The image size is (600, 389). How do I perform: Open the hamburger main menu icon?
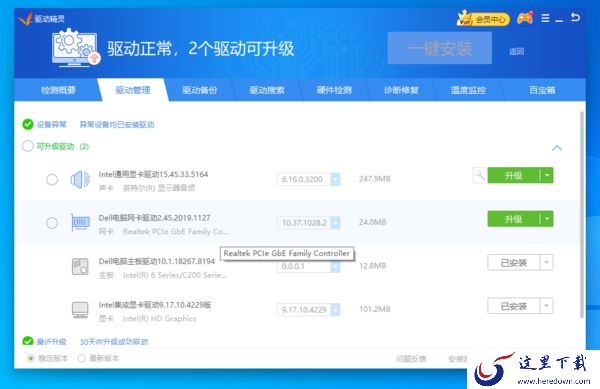click(x=545, y=18)
